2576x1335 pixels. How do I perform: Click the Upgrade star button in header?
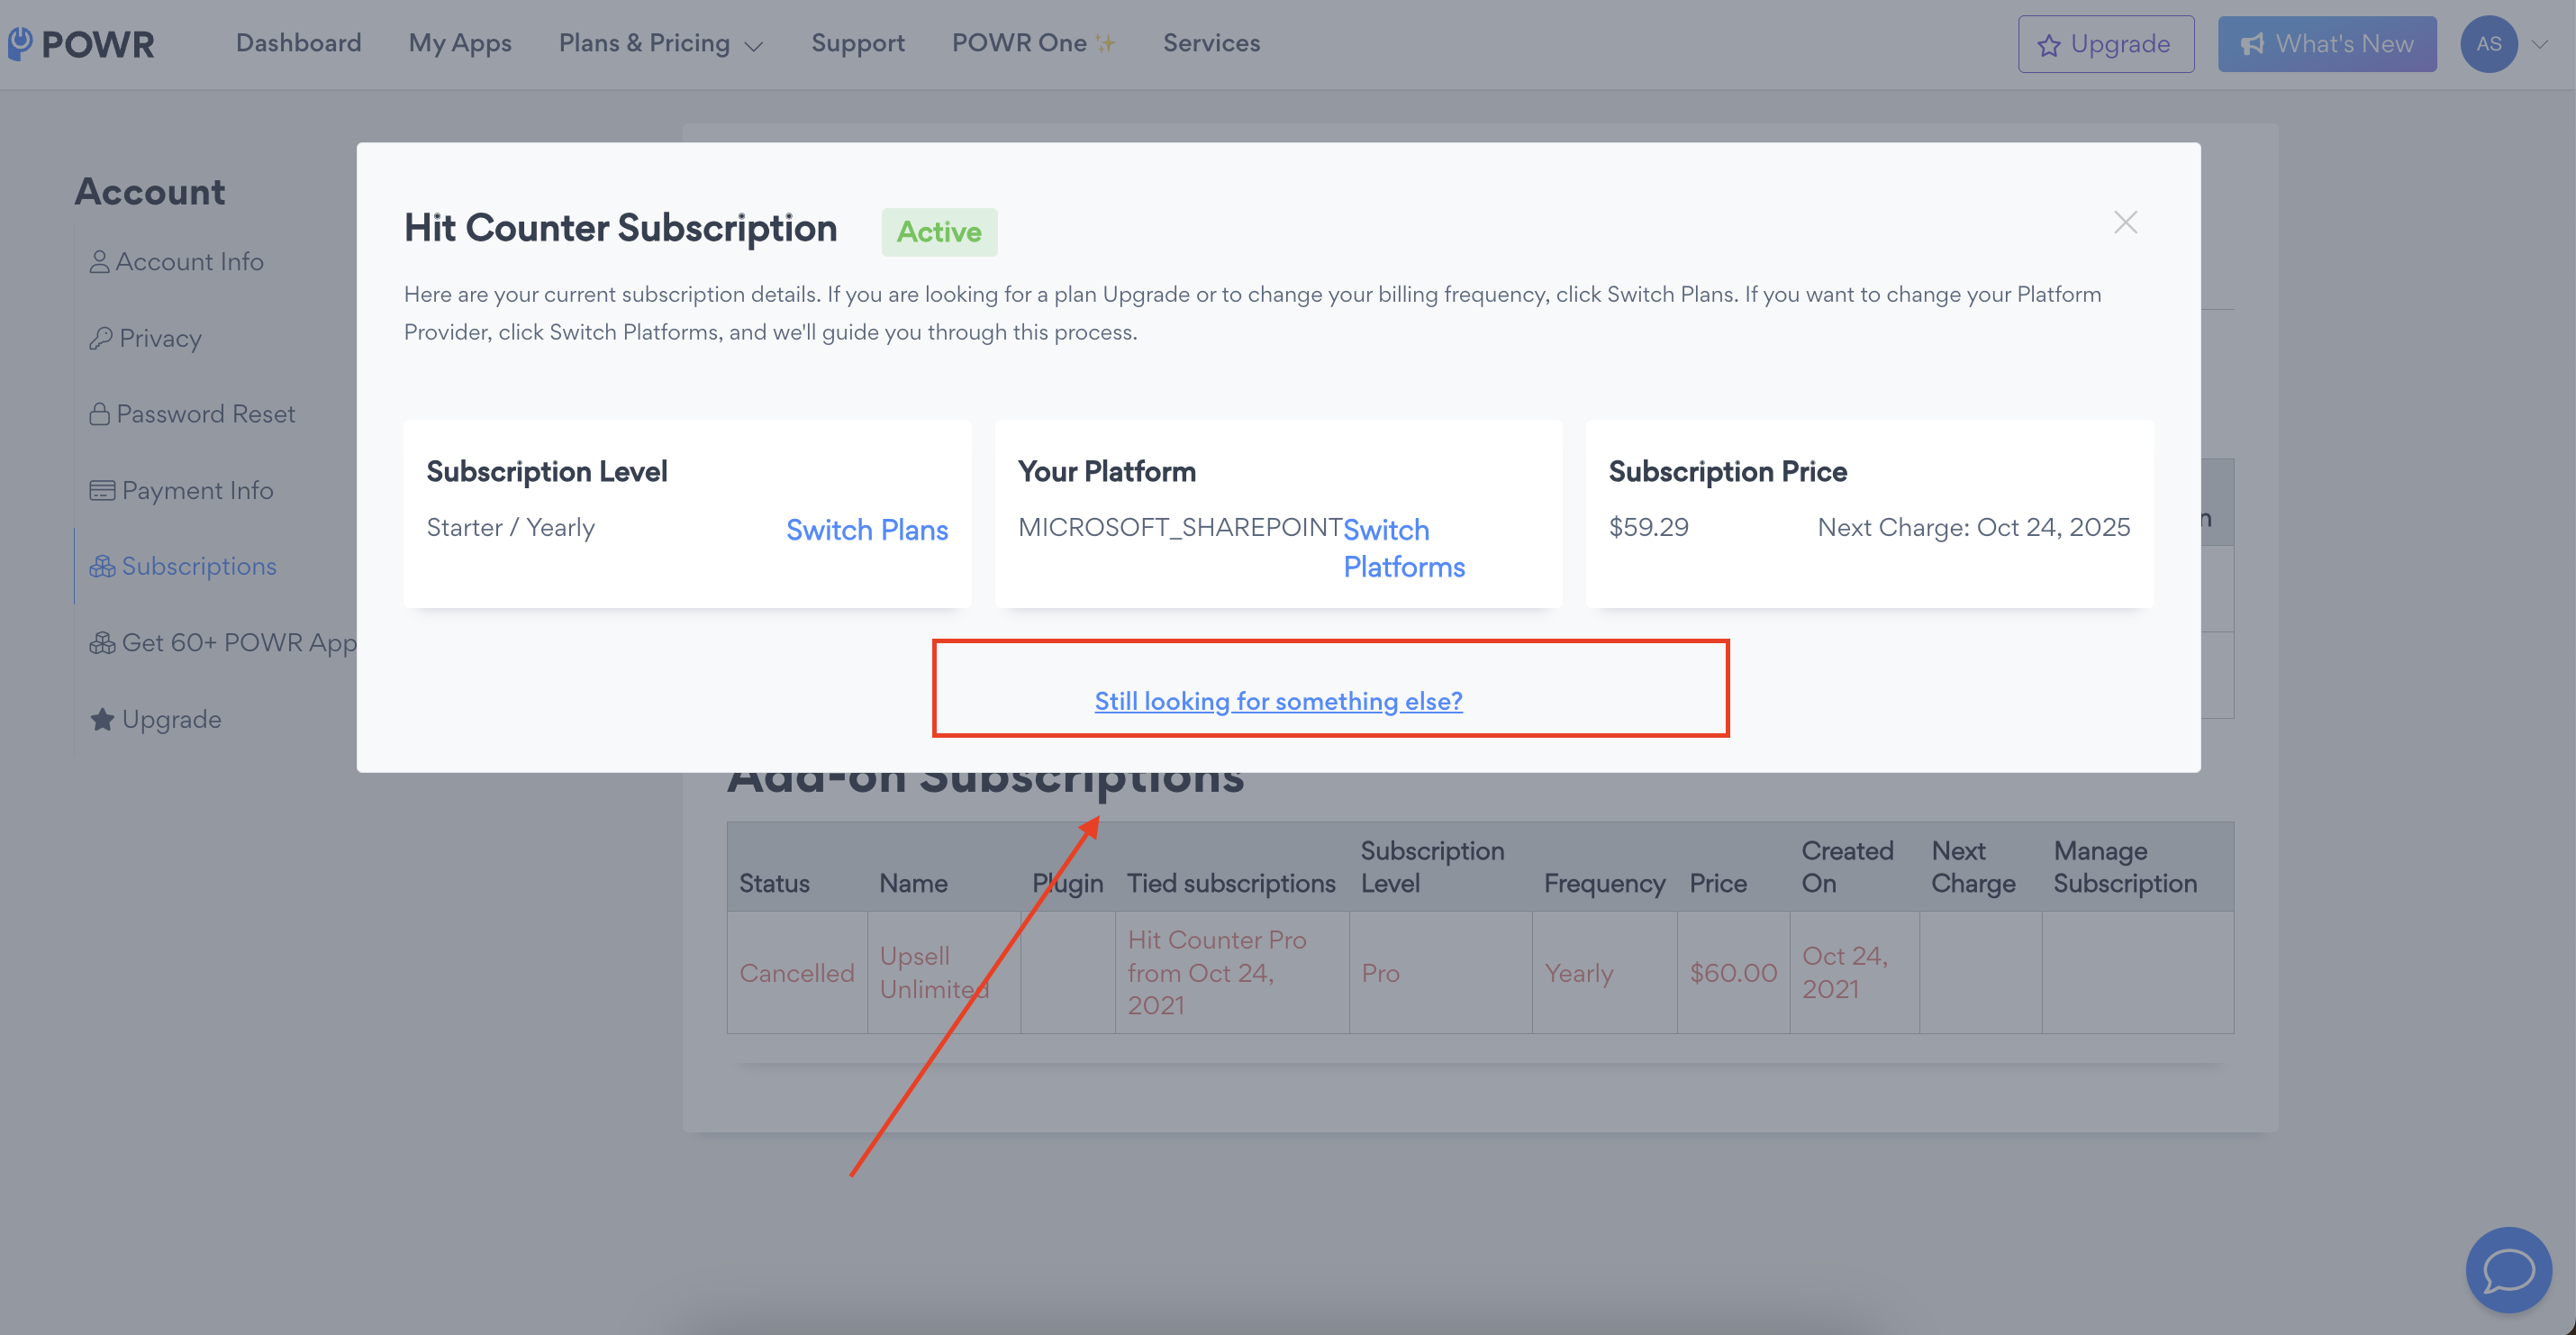click(x=2106, y=44)
